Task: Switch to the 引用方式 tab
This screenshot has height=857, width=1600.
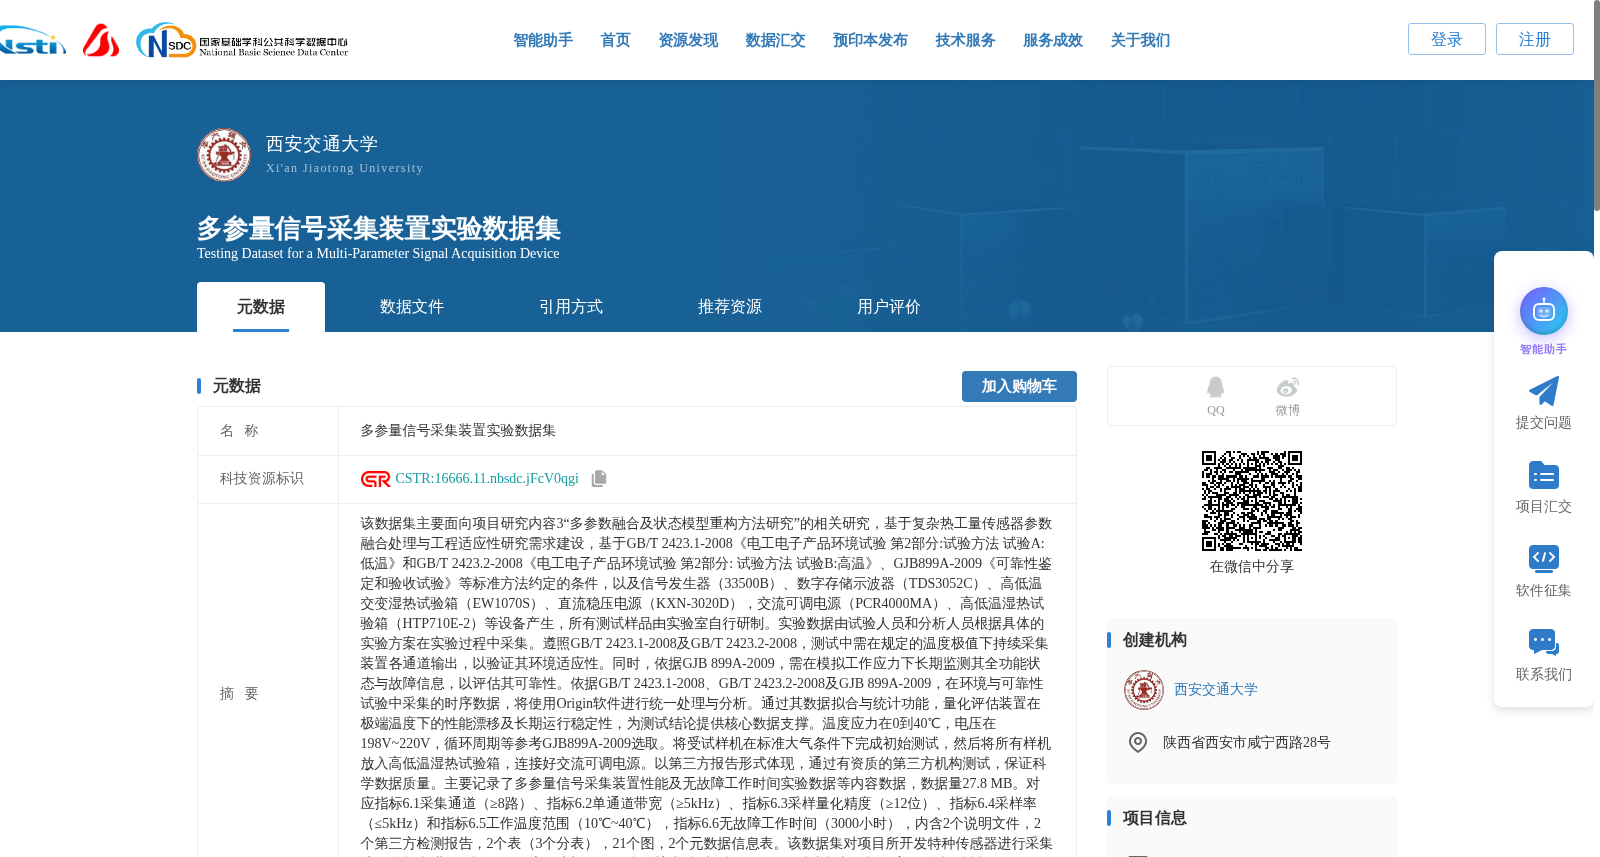Action: pyautogui.click(x=571, y=307)
